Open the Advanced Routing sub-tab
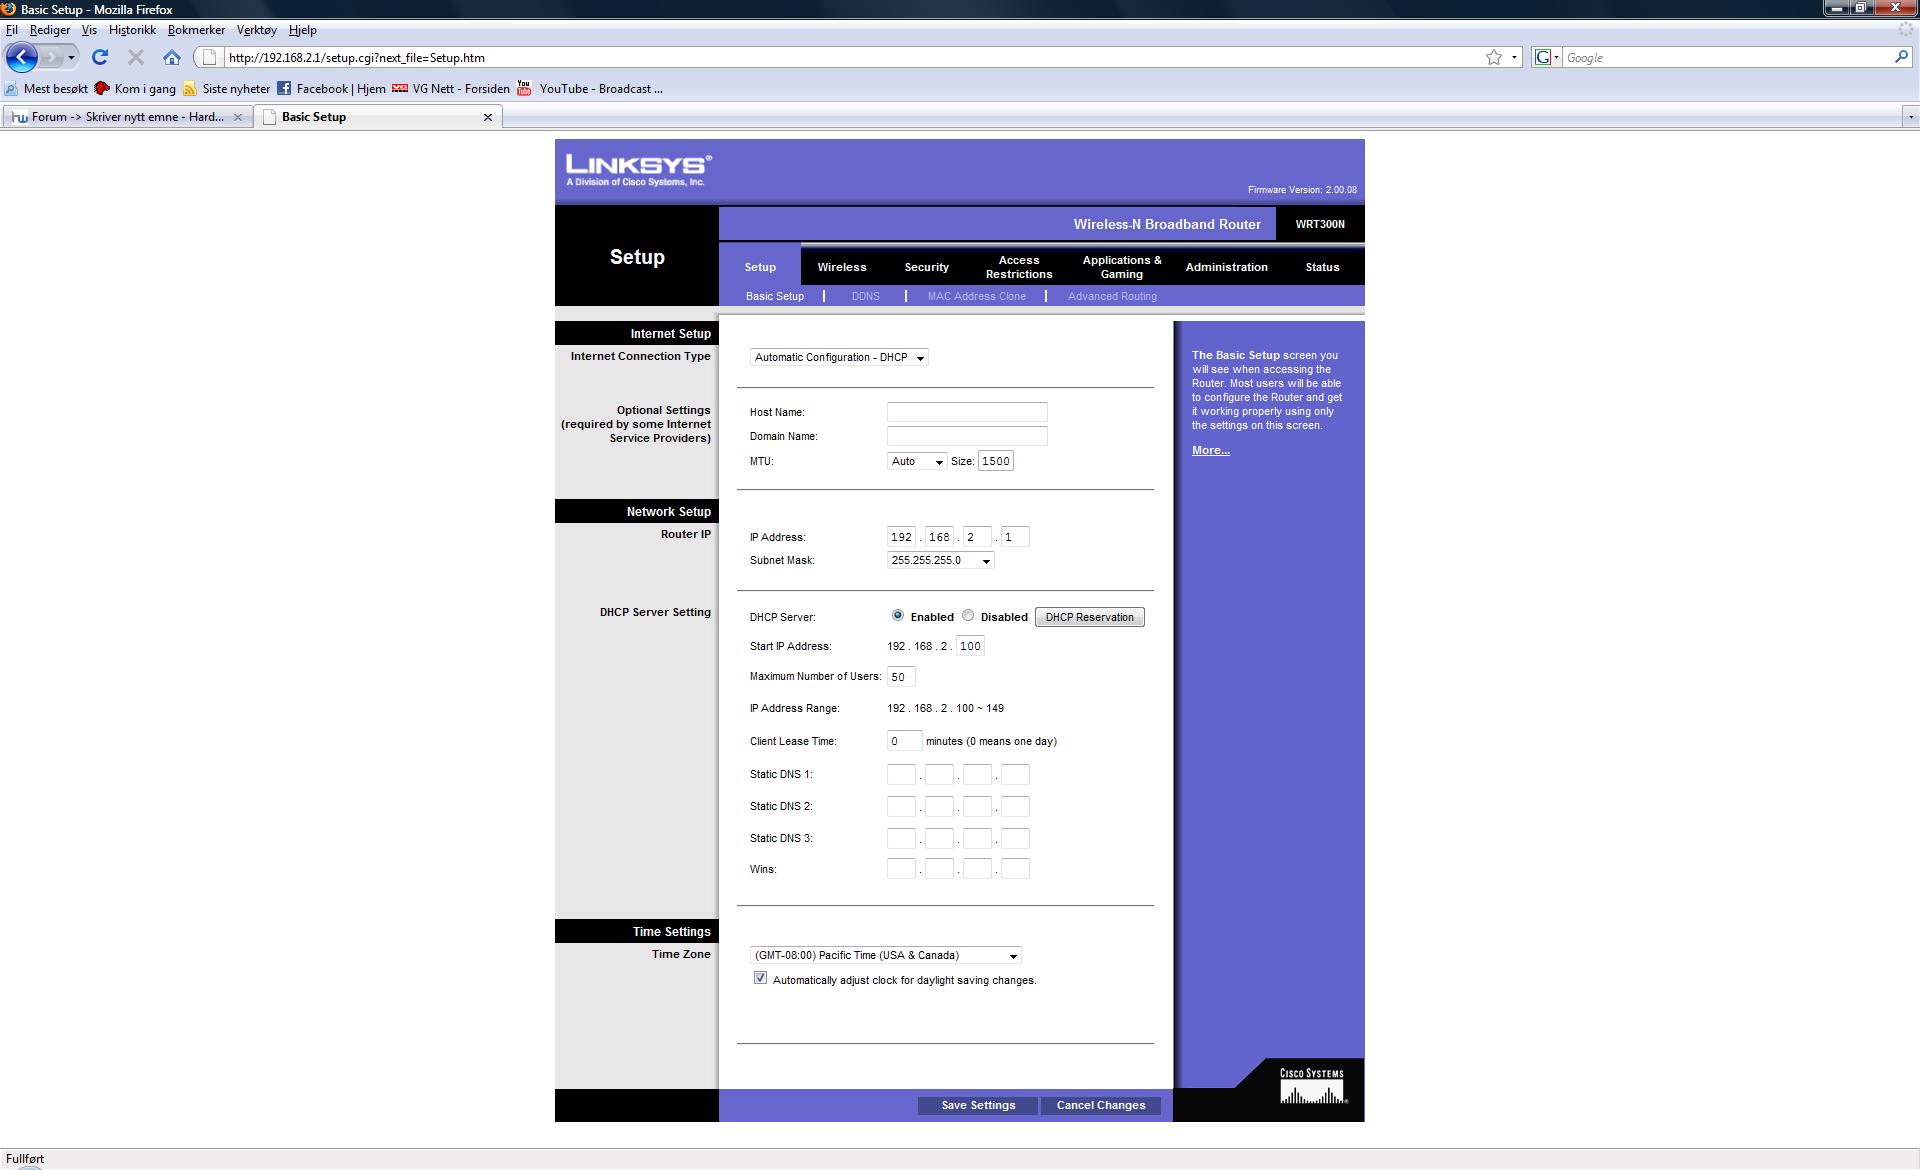 [x=1112, y=296]
